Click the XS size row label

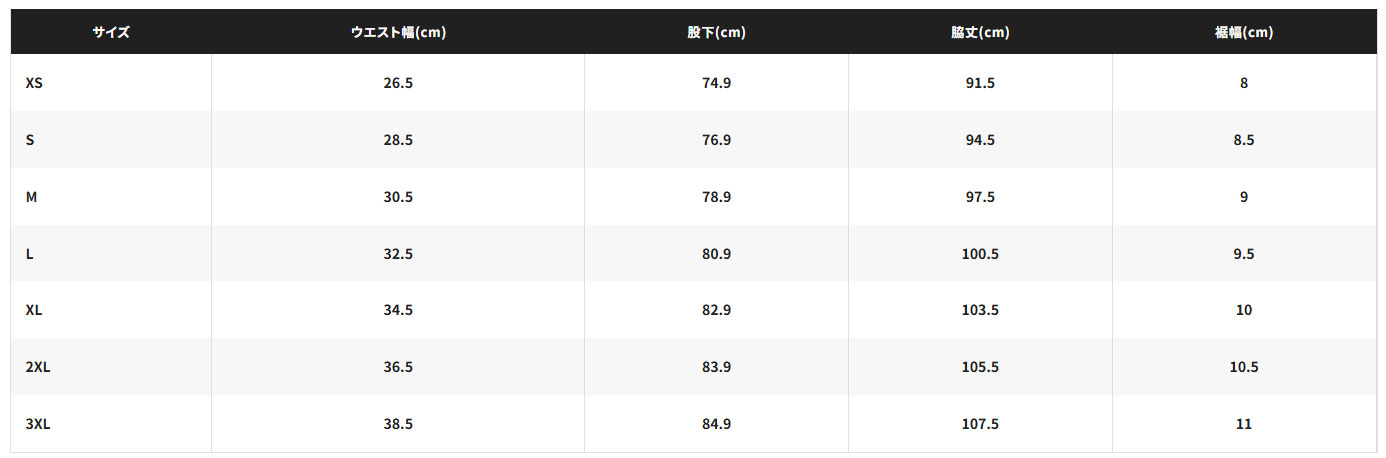[x=34, y=83]
